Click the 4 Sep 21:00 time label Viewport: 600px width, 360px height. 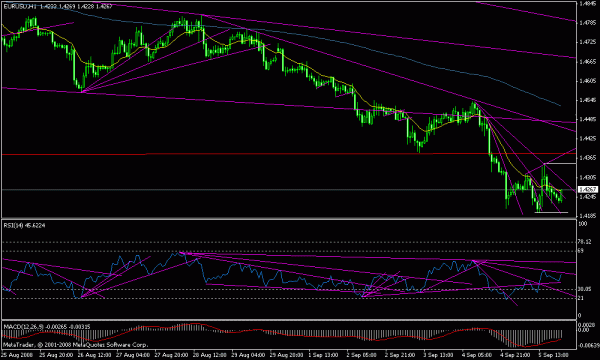(x=515, y=355)
